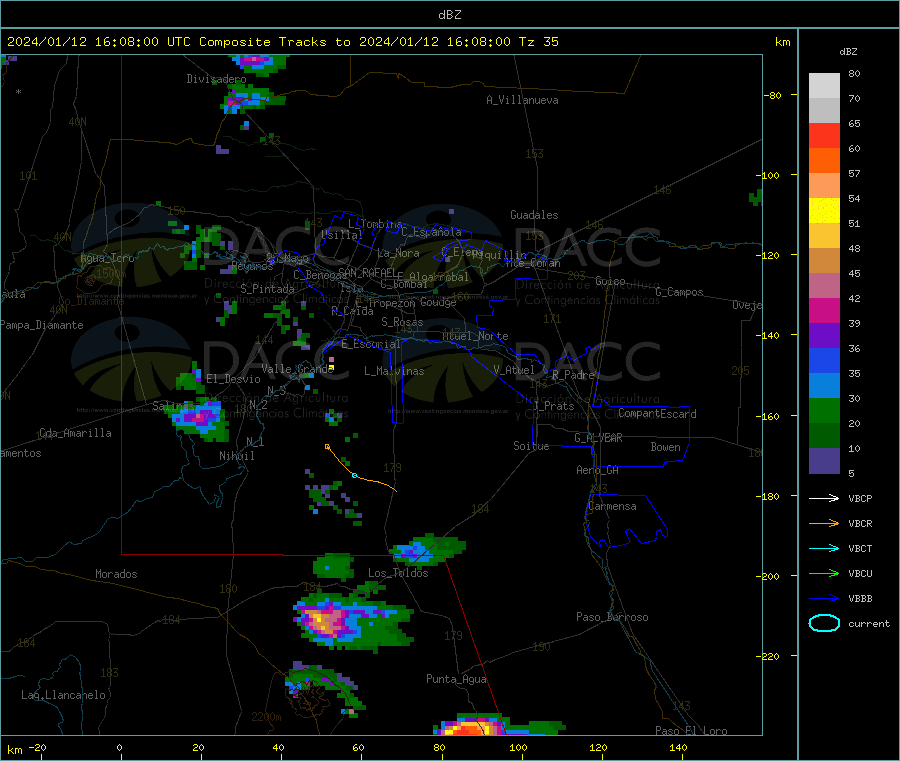Click the G_Campos location label
This screenshot has height=761, width=900.
click(680, 292)
